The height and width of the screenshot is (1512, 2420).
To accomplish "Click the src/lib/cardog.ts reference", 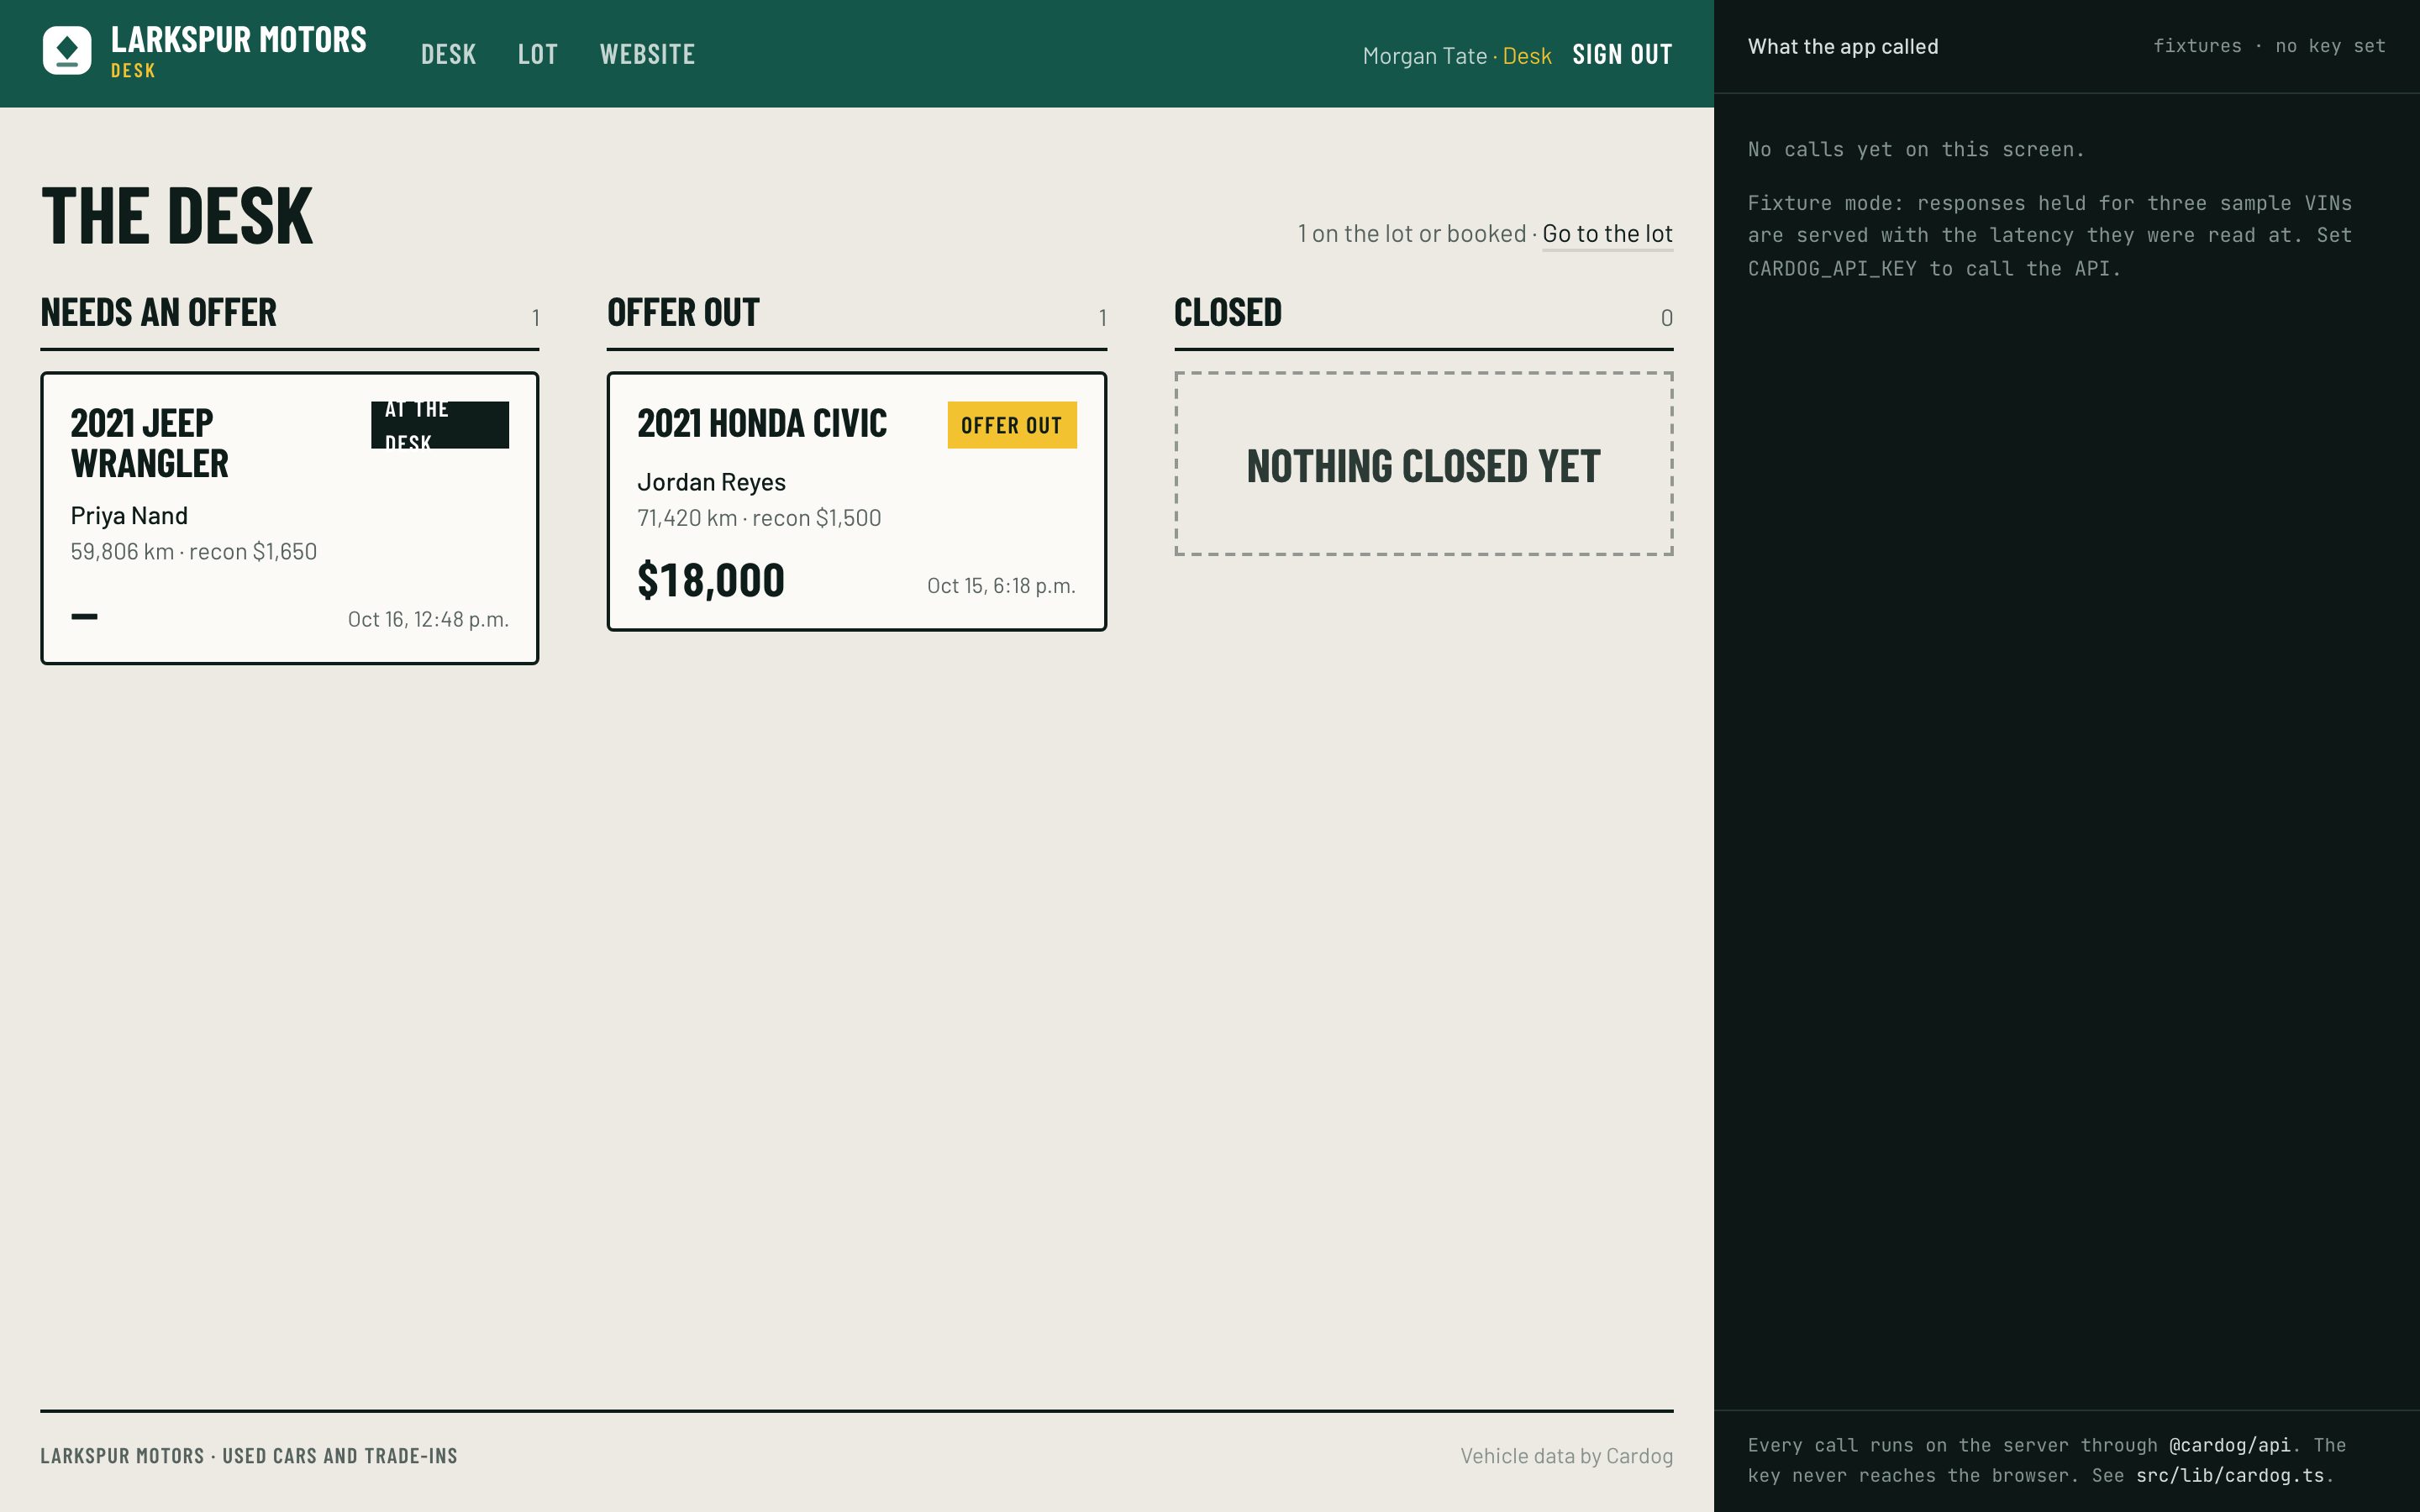I will tap(2230, 1475).
